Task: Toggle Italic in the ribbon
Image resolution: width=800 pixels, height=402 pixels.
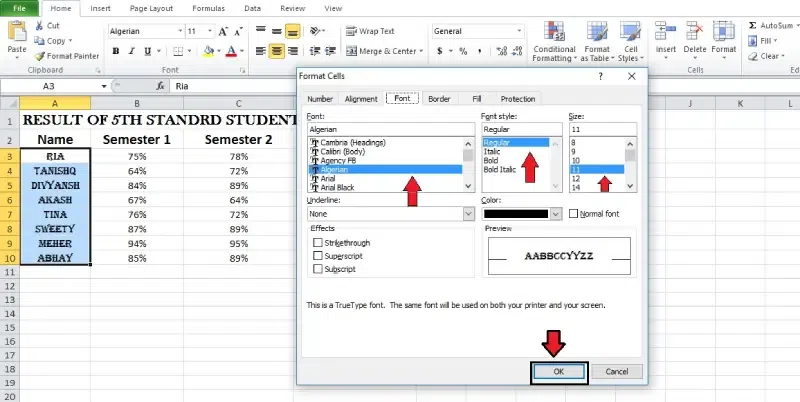Action: point(131,51)
